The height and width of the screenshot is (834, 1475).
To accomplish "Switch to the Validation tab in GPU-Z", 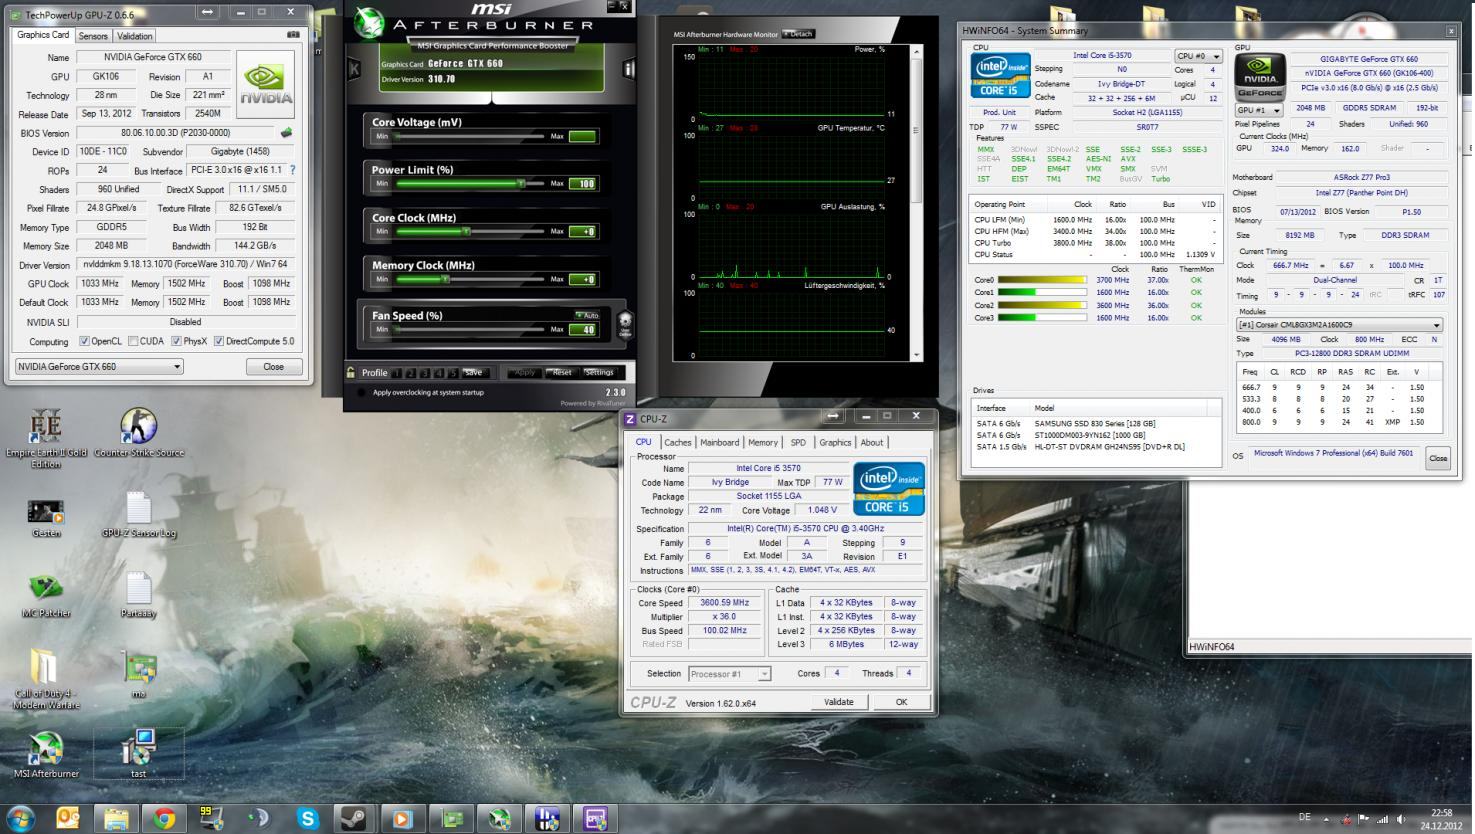I will tap(135, 36).
